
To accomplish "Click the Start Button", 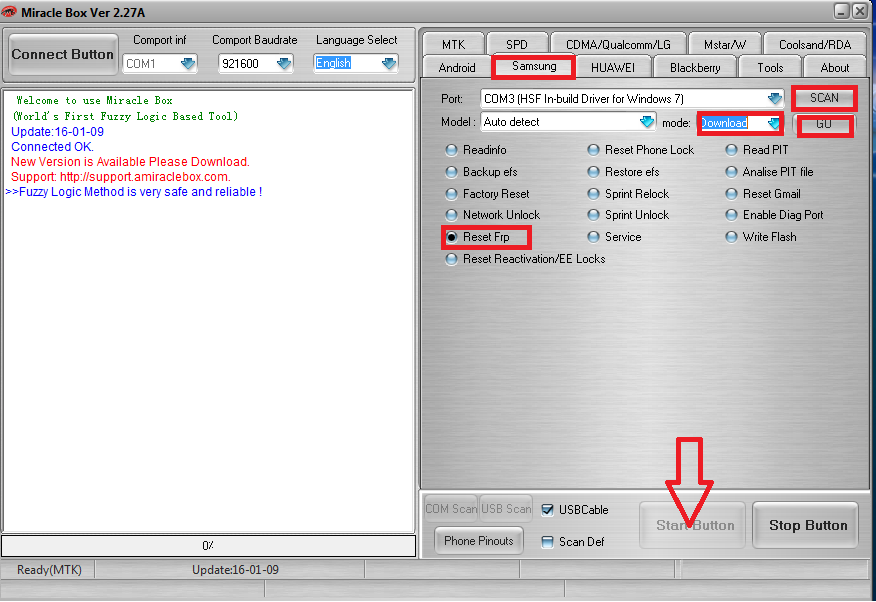I will coord(693,525).
